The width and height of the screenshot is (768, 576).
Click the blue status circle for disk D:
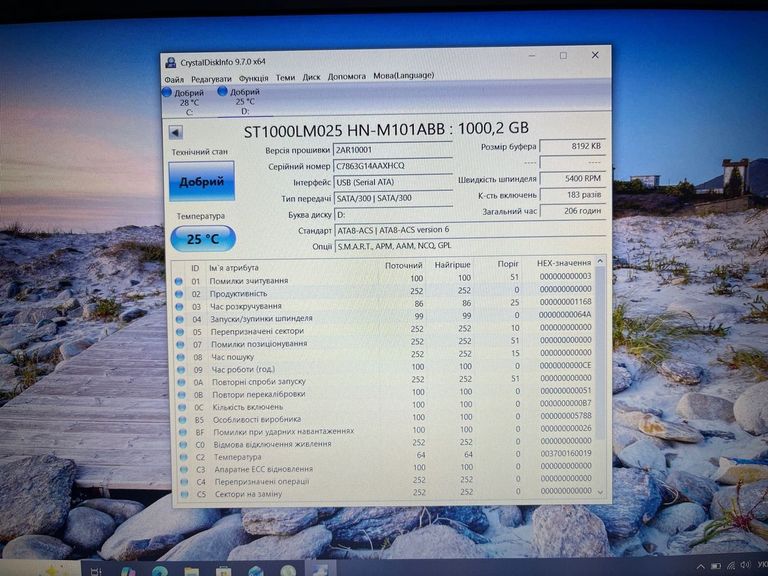pos(222,91)
